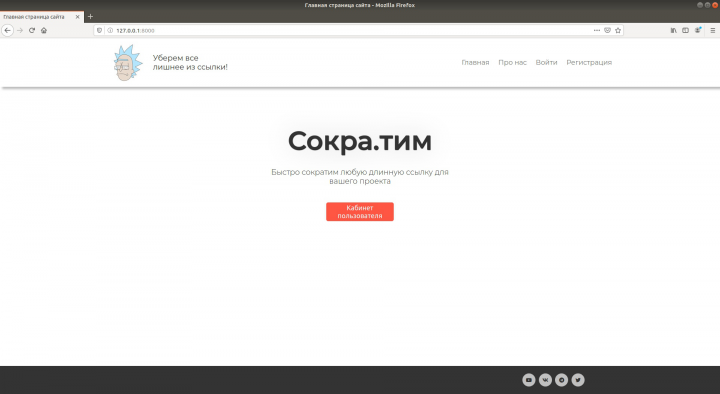Viewport: 720px width, 394px height.
Task: Open the Firefox library icon
Action: [x=673, y=30]
